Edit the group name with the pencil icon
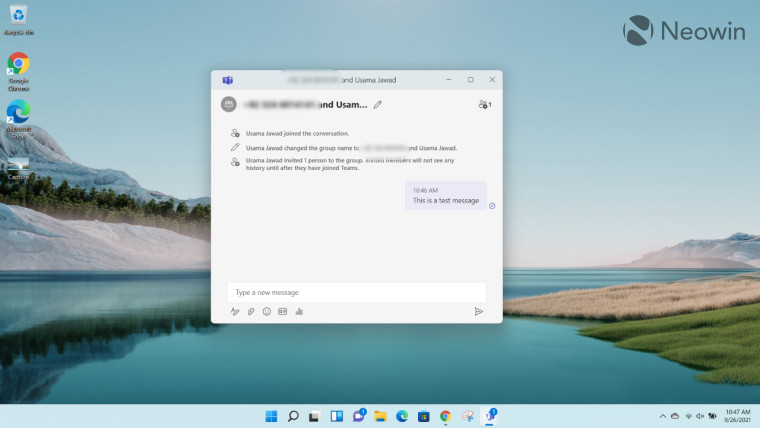 point(378,104)
